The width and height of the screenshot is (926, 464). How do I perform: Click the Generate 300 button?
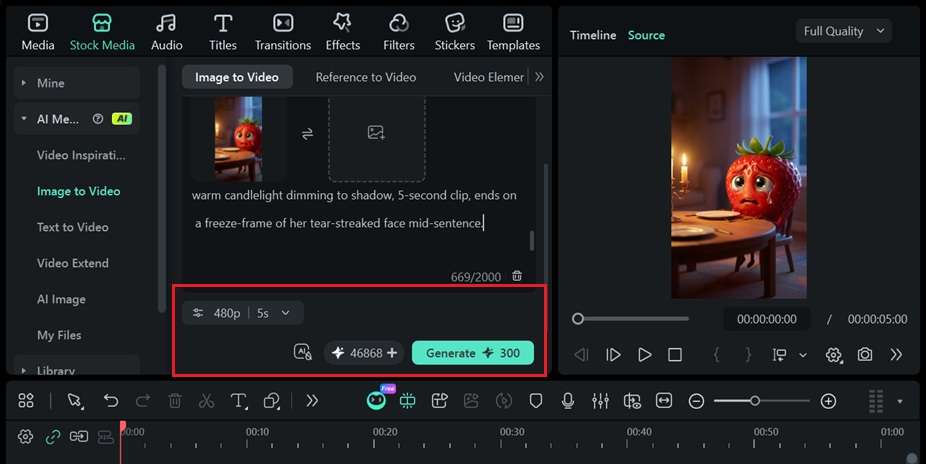(x=472, y=353)
